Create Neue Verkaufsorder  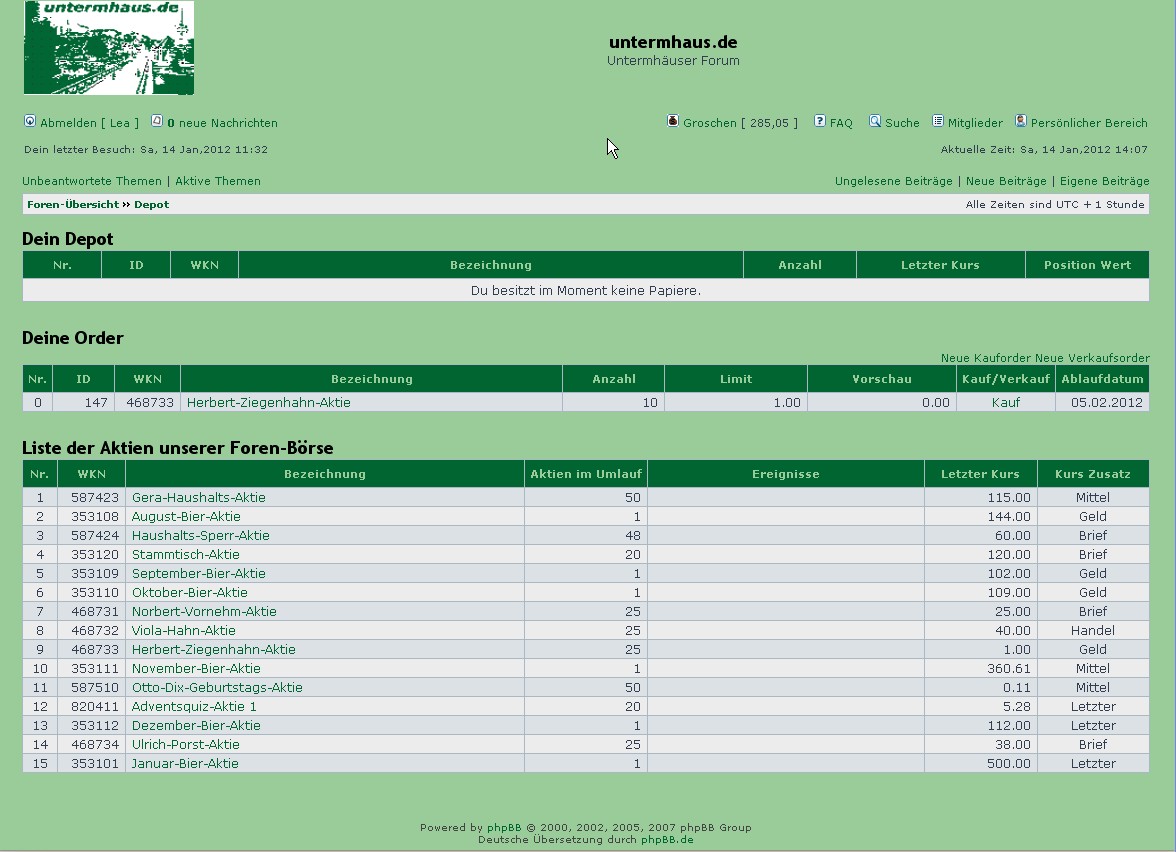point(1092,358)
